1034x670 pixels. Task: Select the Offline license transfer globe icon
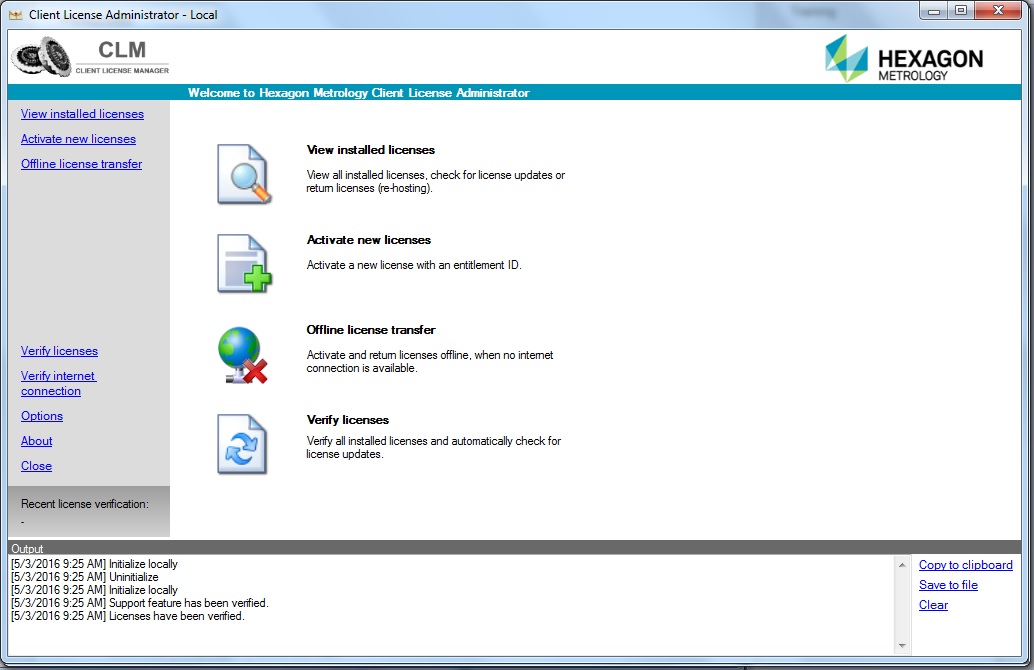(240, 353)
